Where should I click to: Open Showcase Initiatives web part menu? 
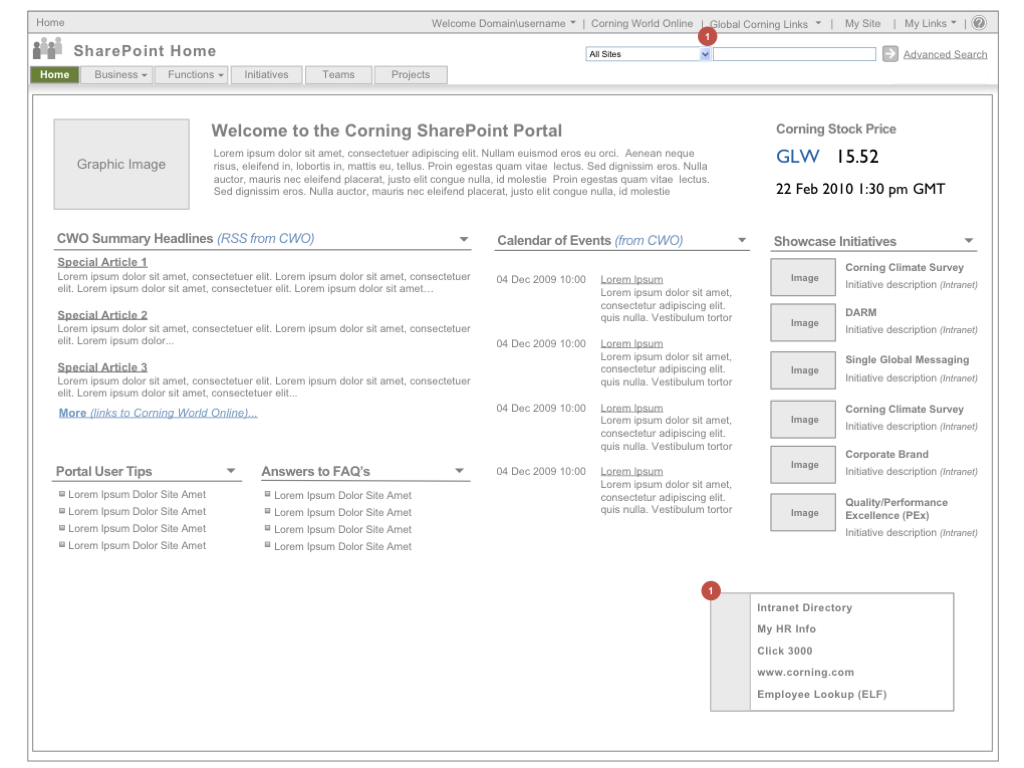[969, 241]
